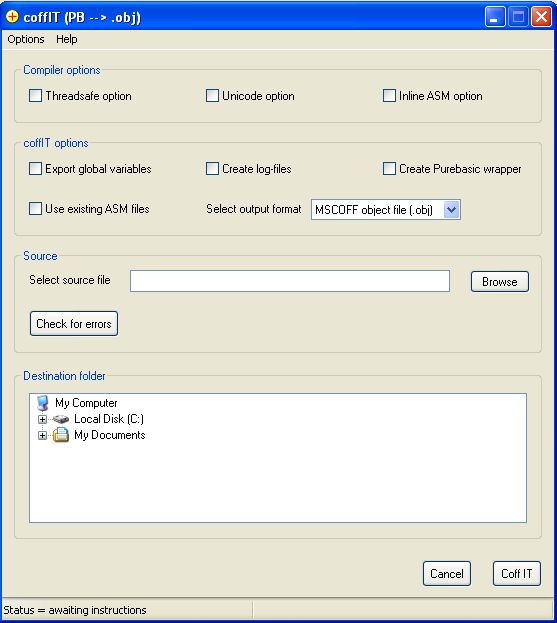Tick the Unicode option checkbox

click(x=212, y=96)
